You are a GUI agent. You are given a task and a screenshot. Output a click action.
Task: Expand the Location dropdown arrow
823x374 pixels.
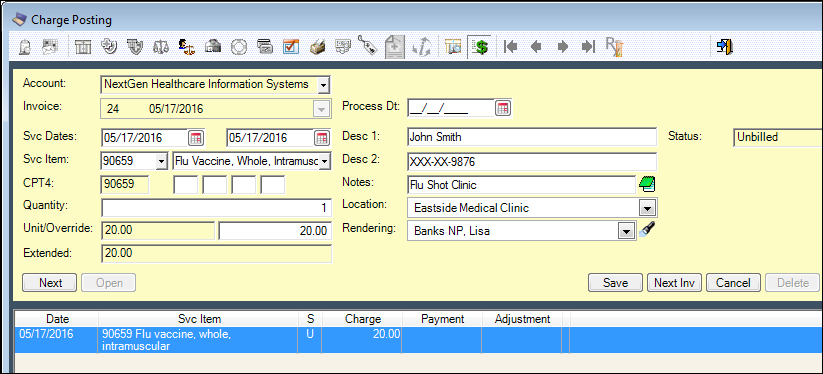coord(647,208)
